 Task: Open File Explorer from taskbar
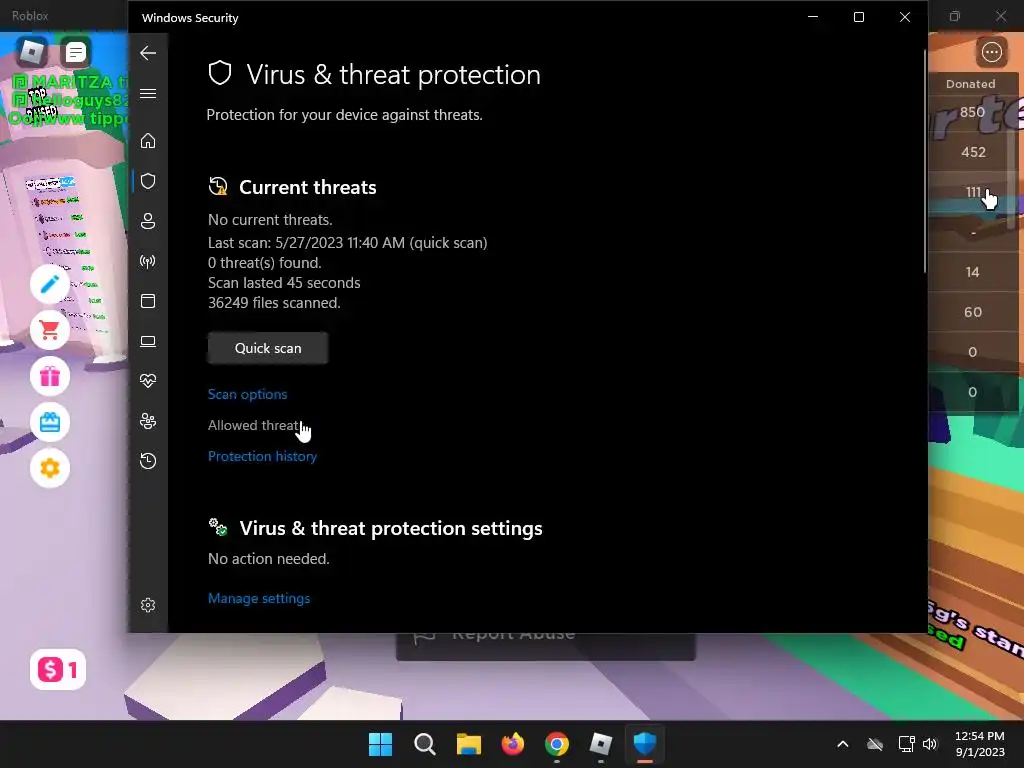tap(469, 744)
